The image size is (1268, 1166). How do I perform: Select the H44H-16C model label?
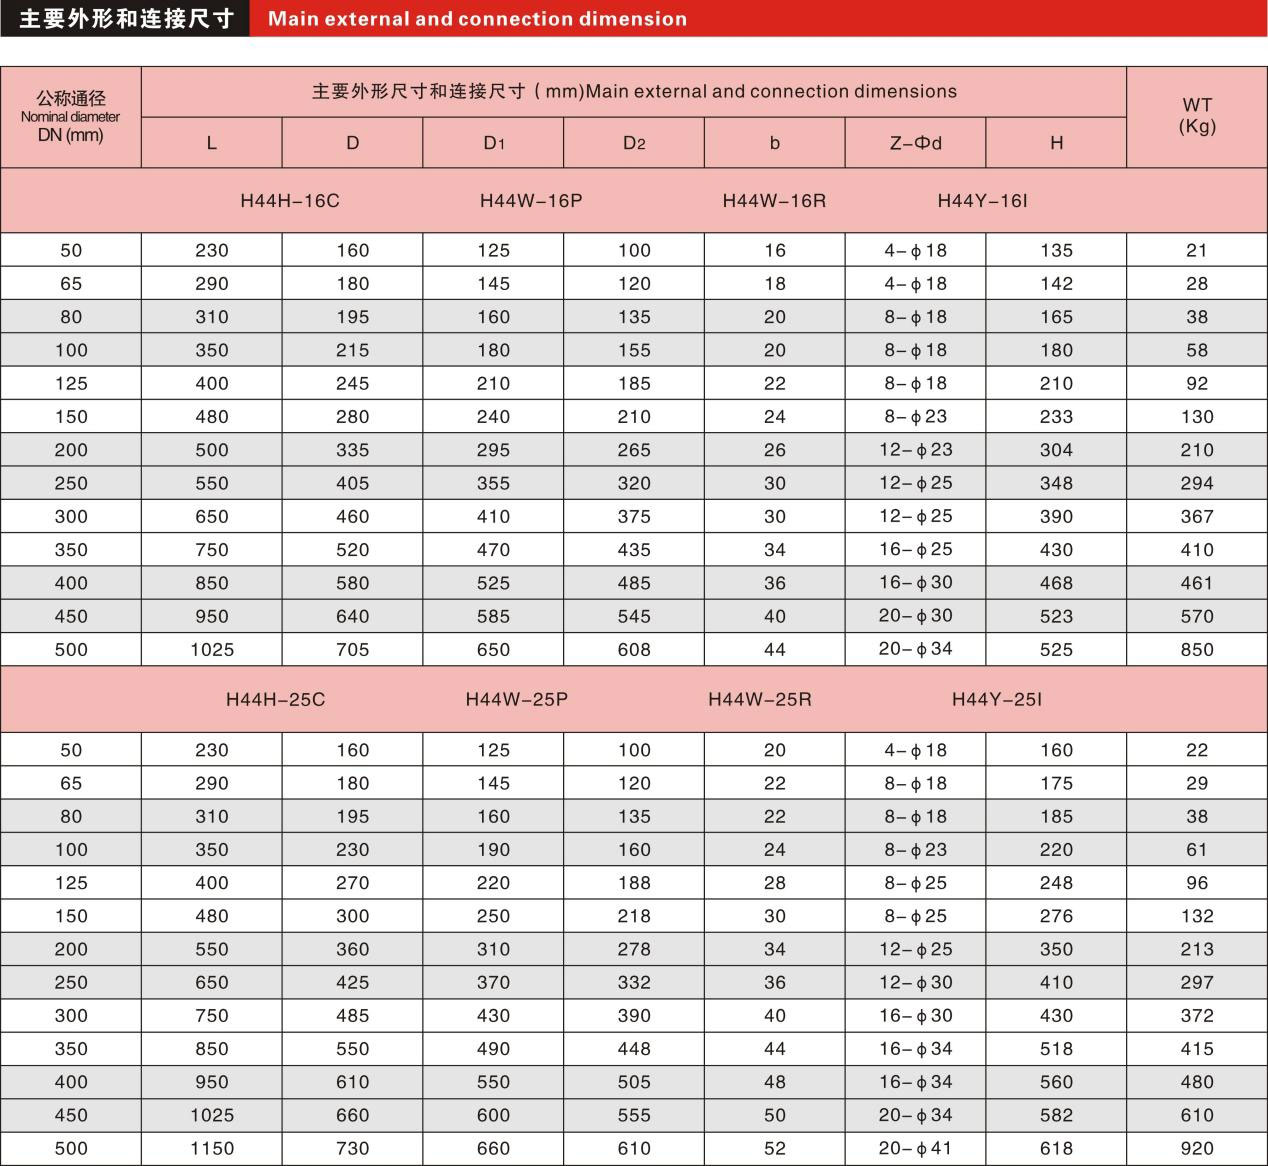point(290,201)
